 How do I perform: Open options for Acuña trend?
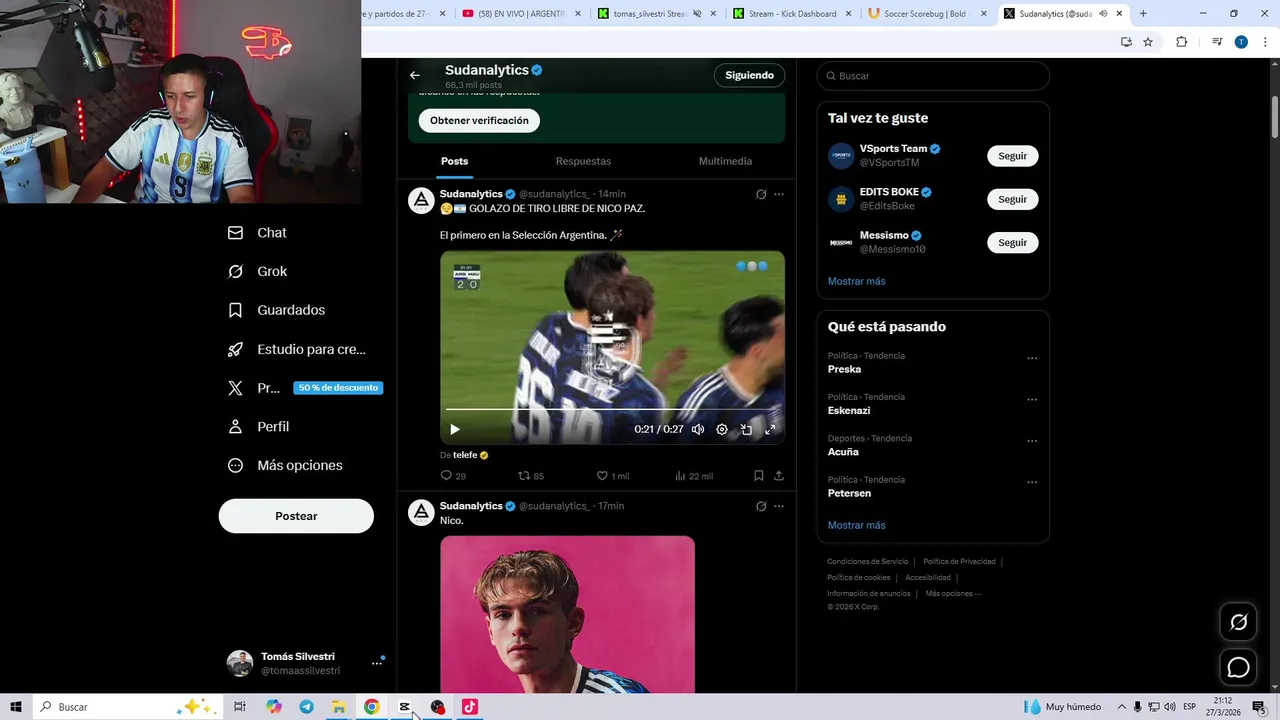(1032, 441)
